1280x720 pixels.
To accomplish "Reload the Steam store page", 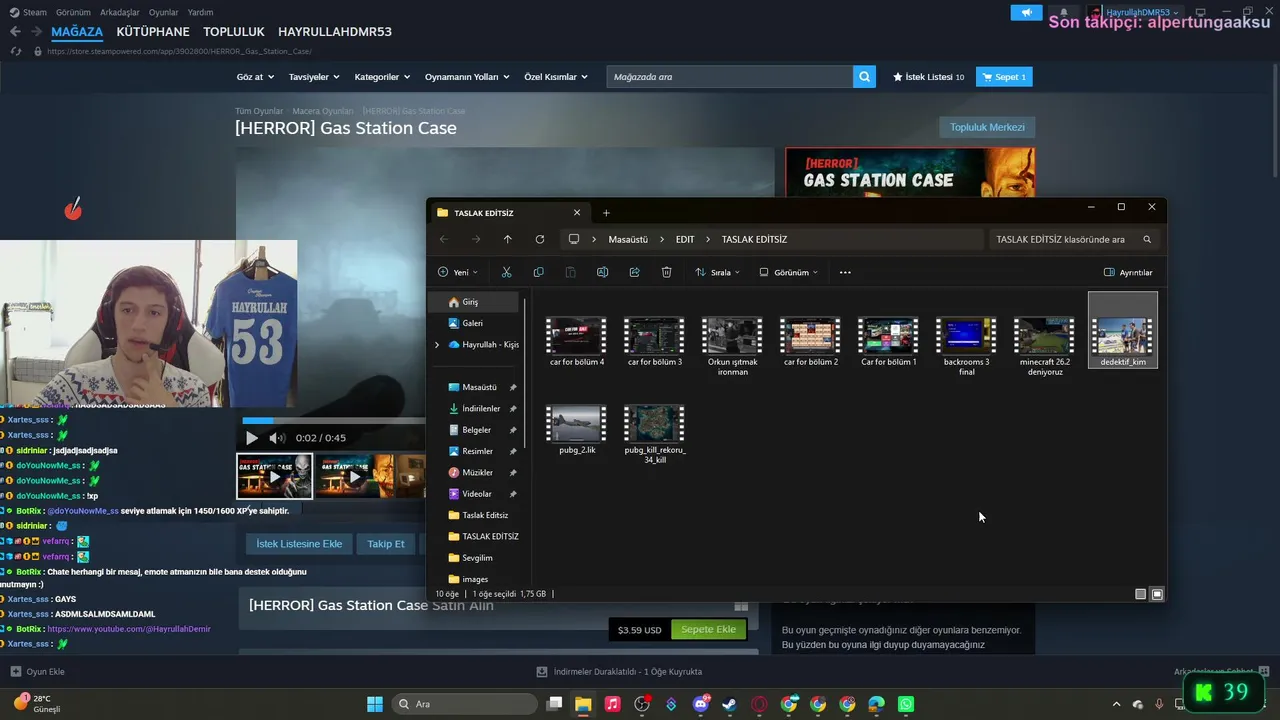I will point(15,51).
